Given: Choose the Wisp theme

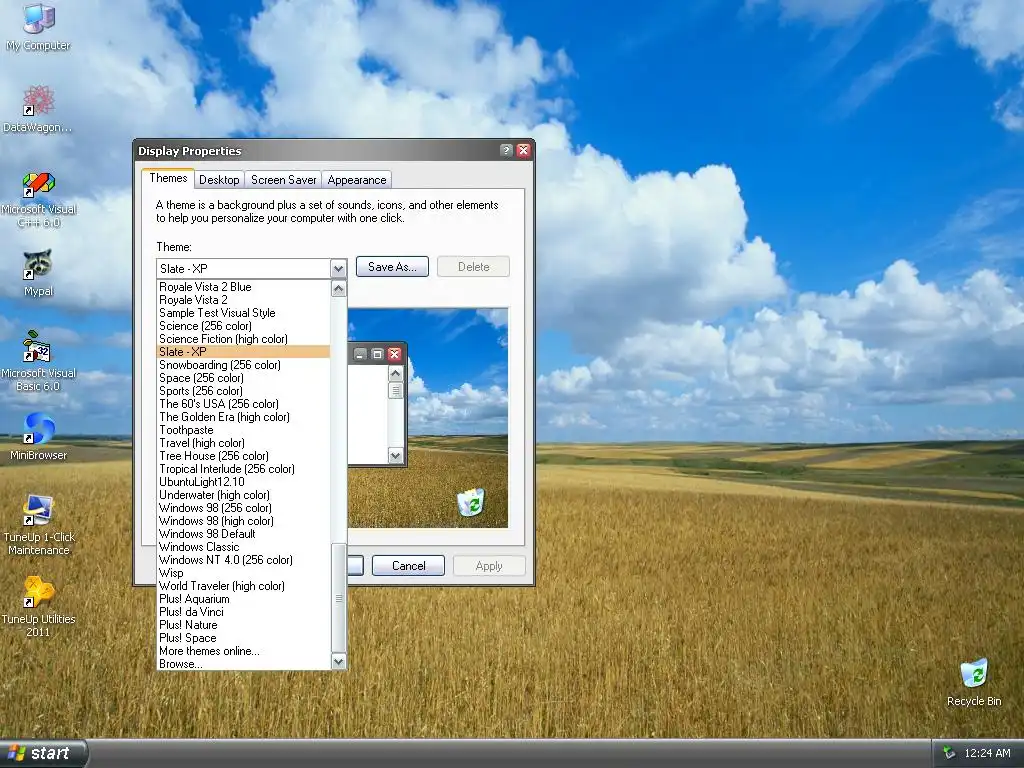Looking at the screenshot, I should (243, 573).
